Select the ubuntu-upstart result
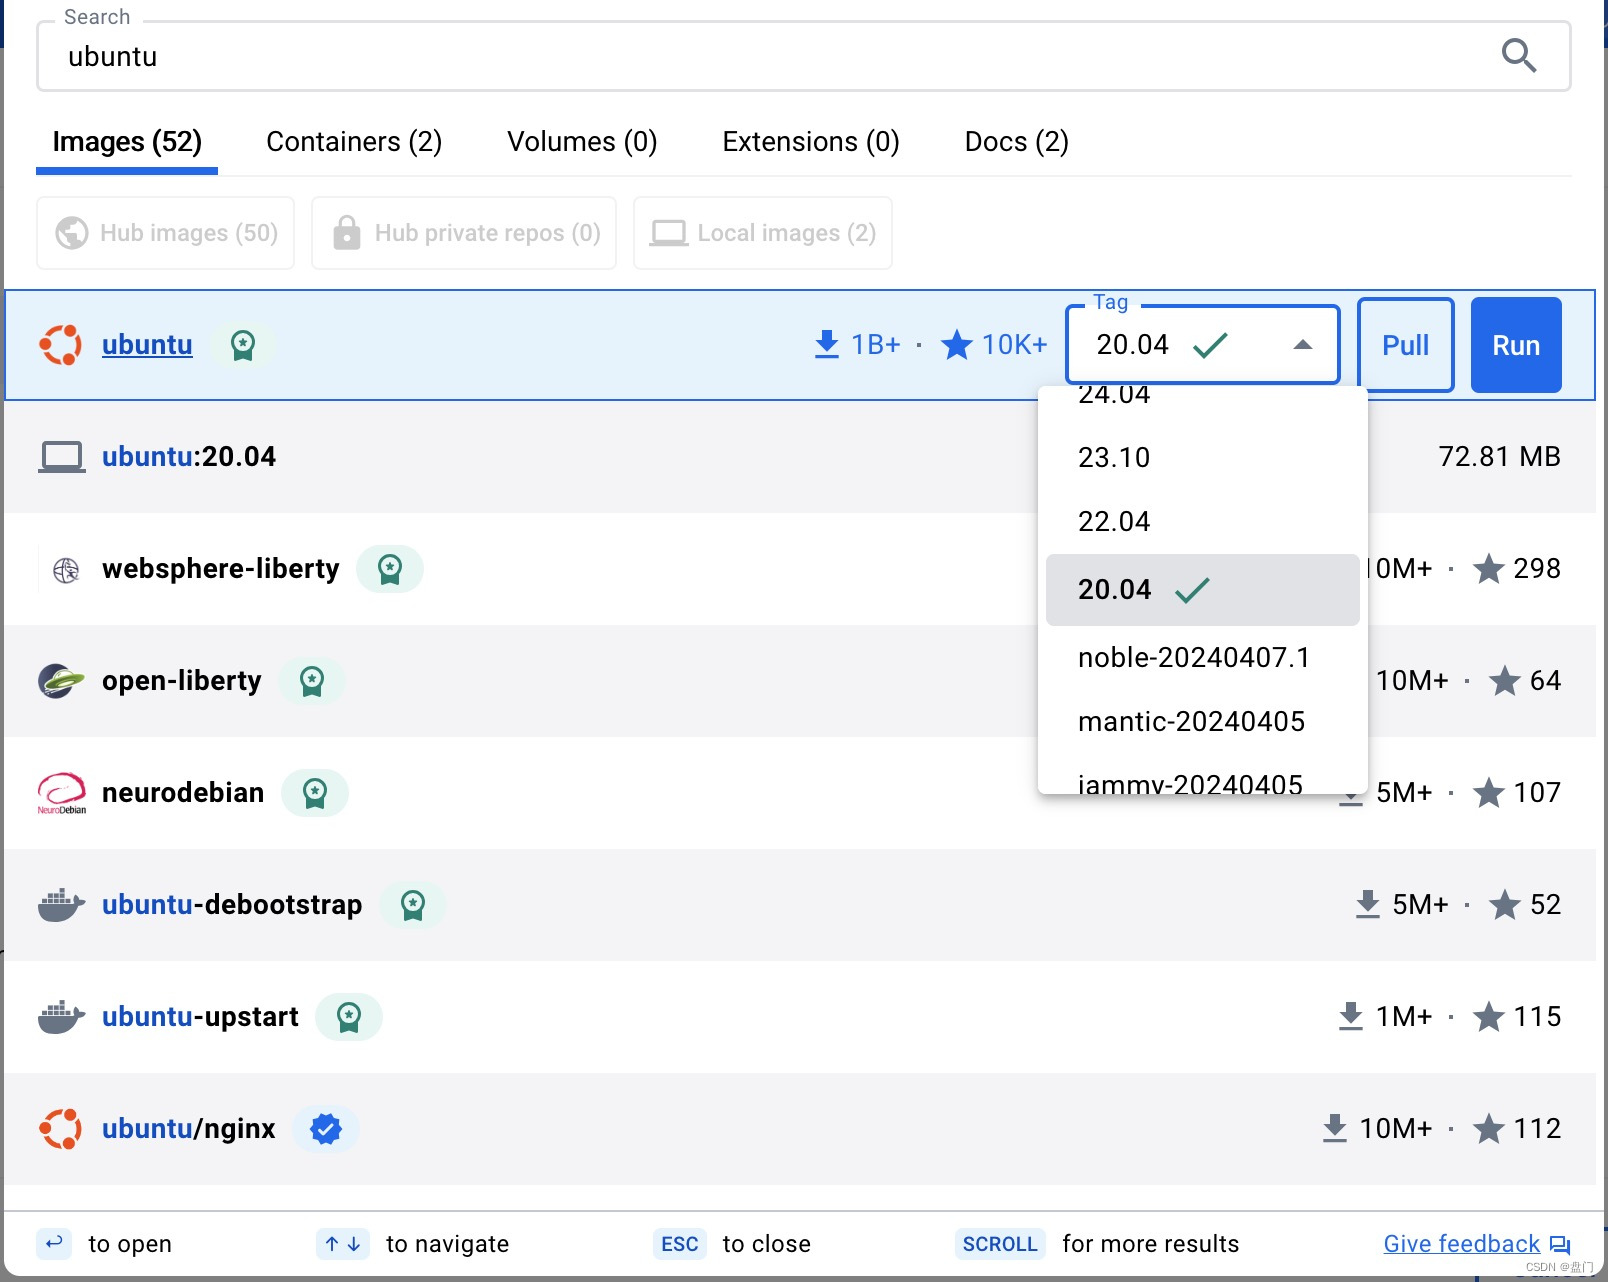This screenshot has height=1282, width=1608. click(x=800, y=1017)
